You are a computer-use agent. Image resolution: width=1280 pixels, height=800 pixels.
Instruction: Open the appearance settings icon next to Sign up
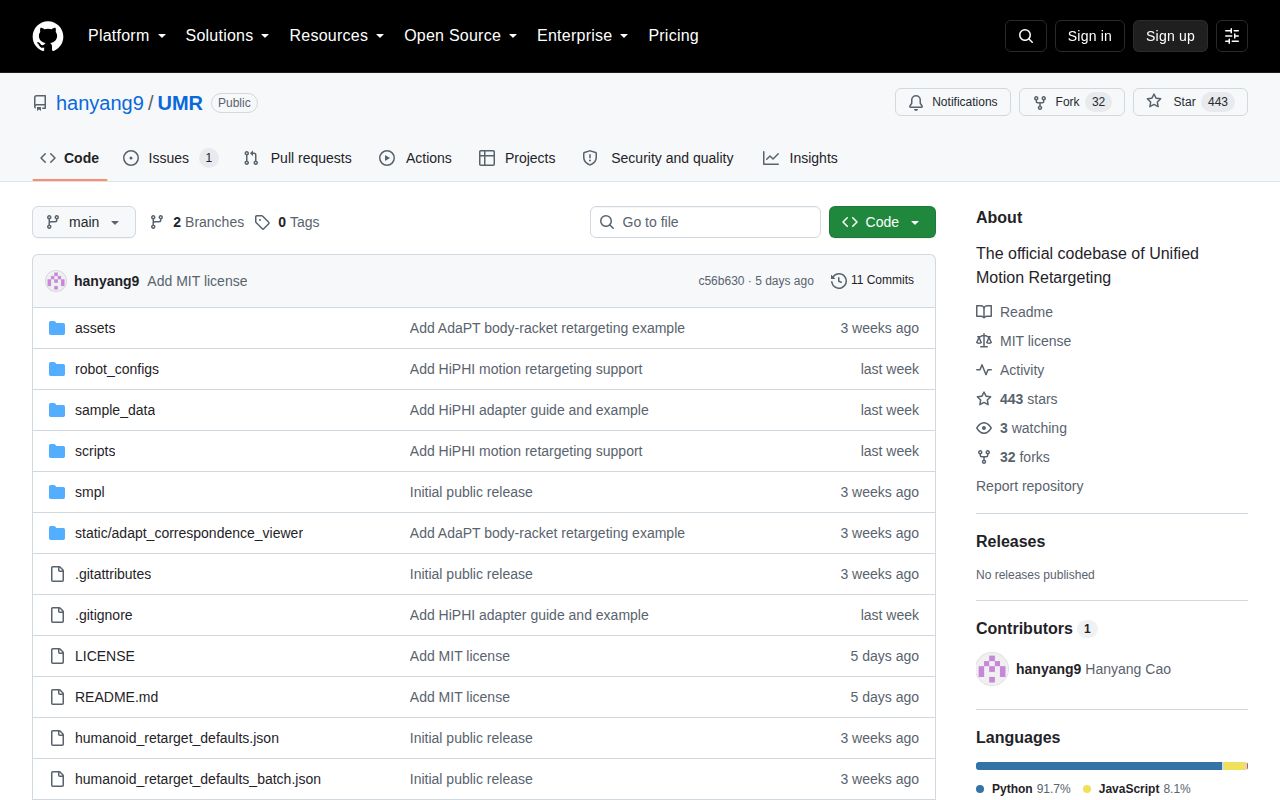(x=1232, y=36)
